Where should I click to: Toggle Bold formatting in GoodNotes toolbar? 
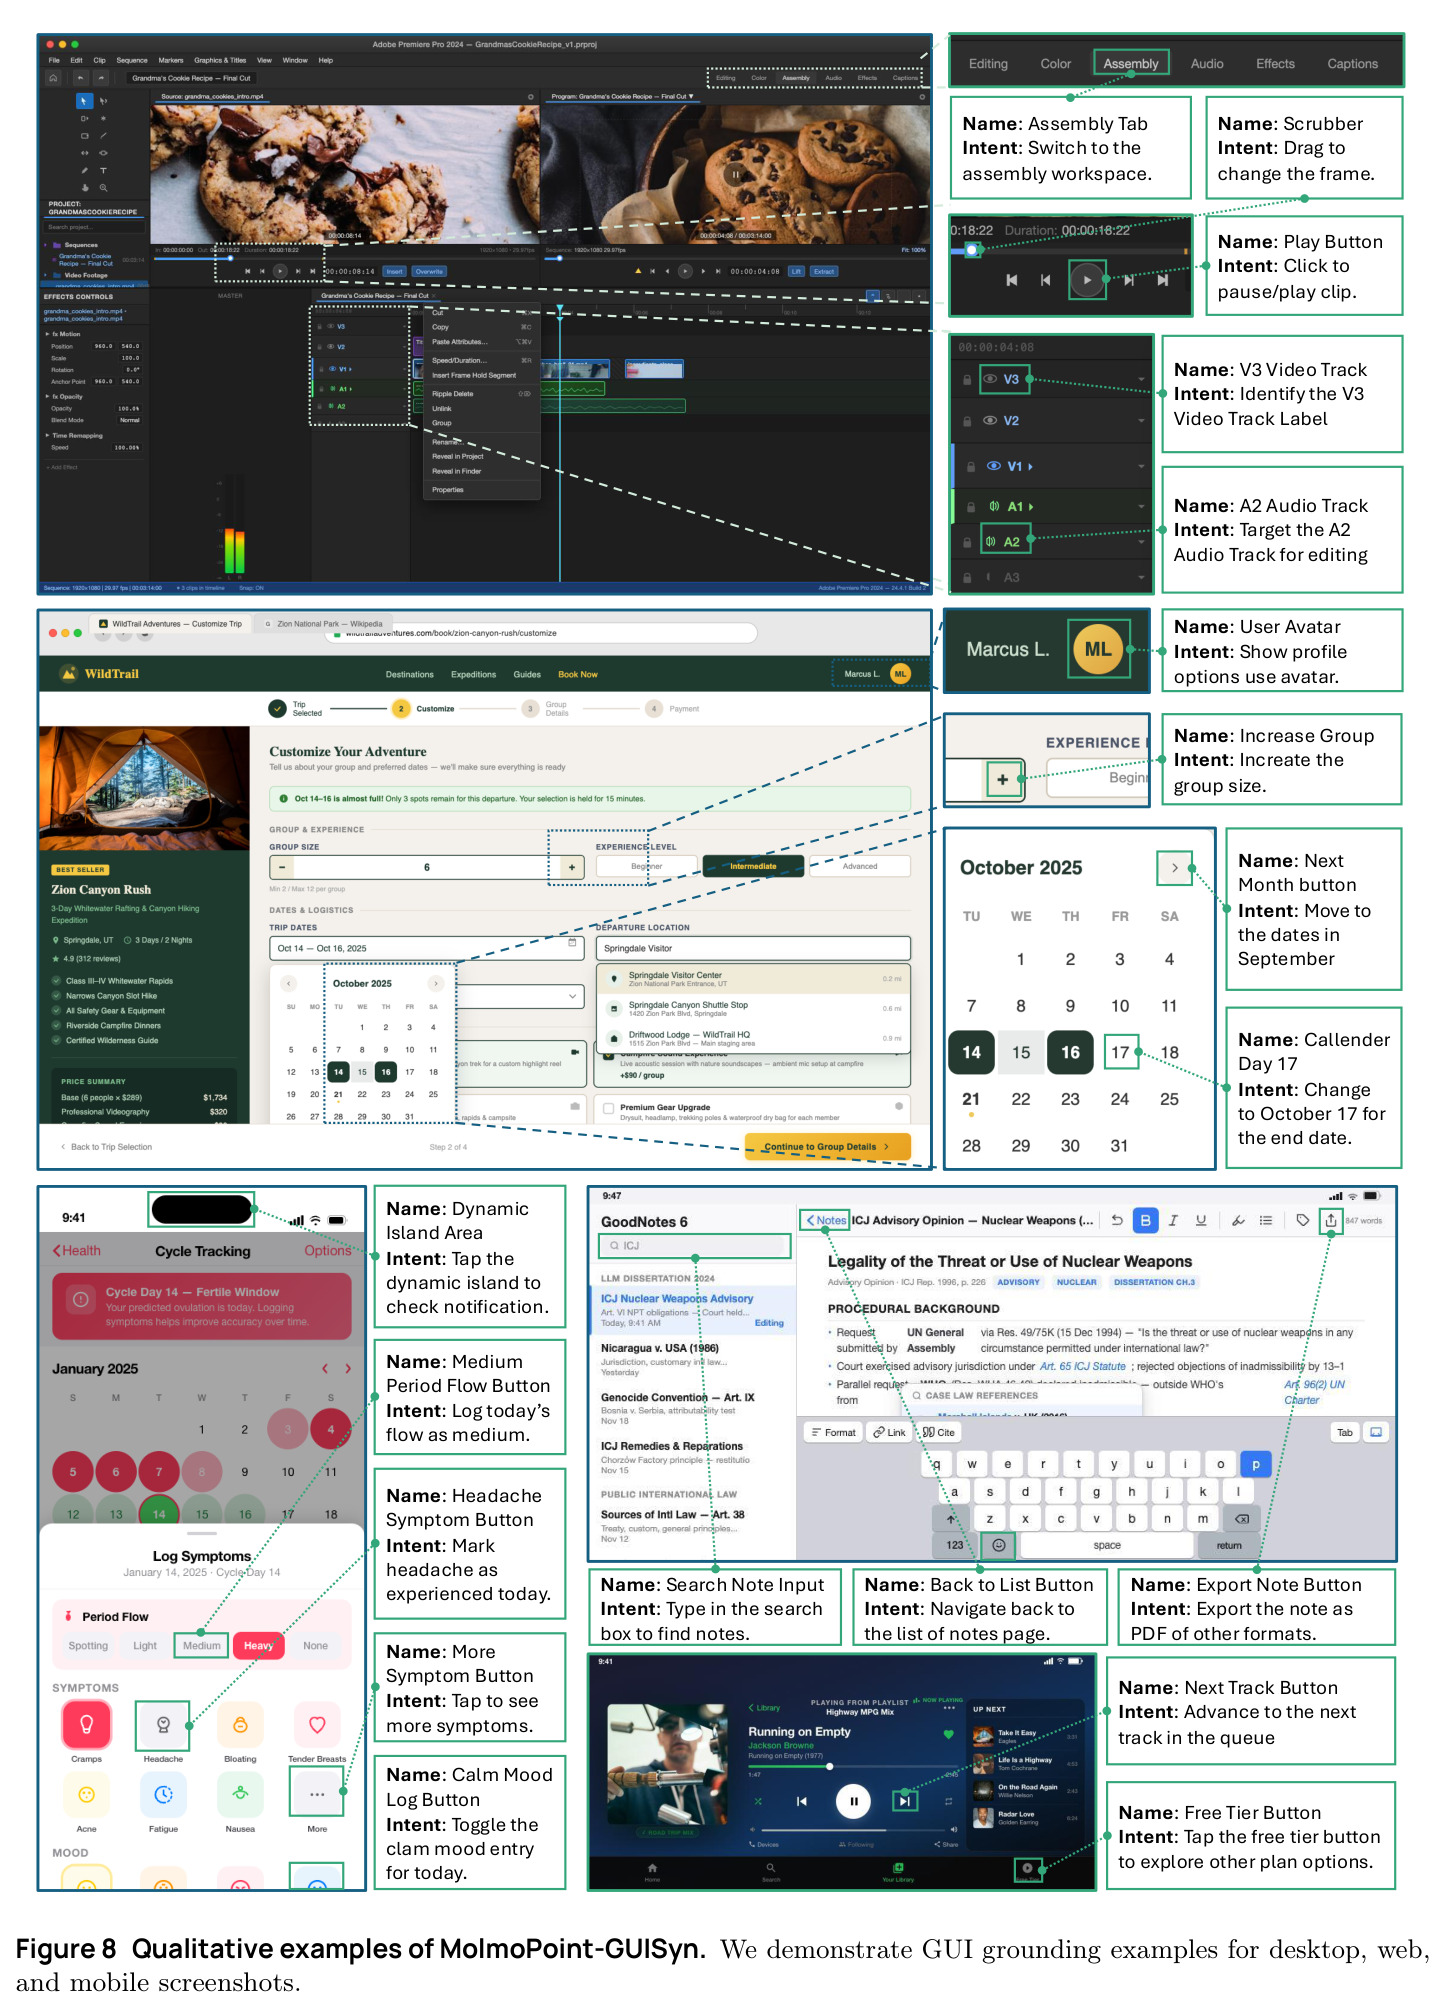1145,1220
